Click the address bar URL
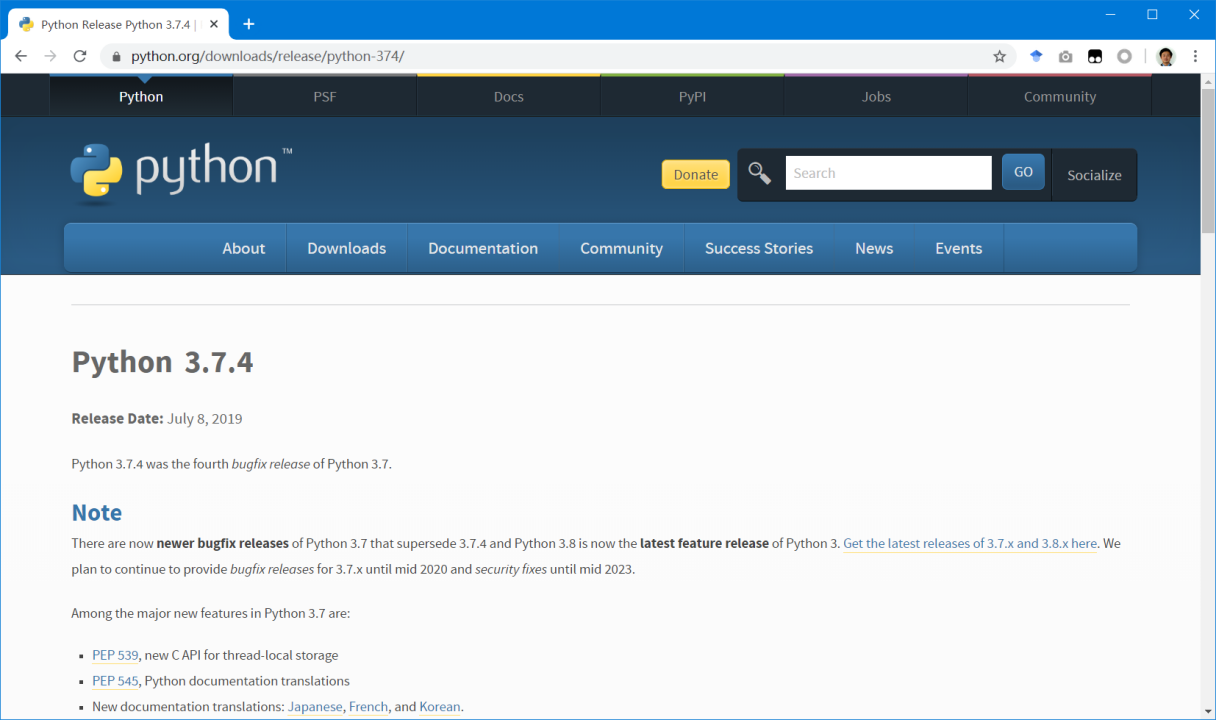 click(268, 56)
